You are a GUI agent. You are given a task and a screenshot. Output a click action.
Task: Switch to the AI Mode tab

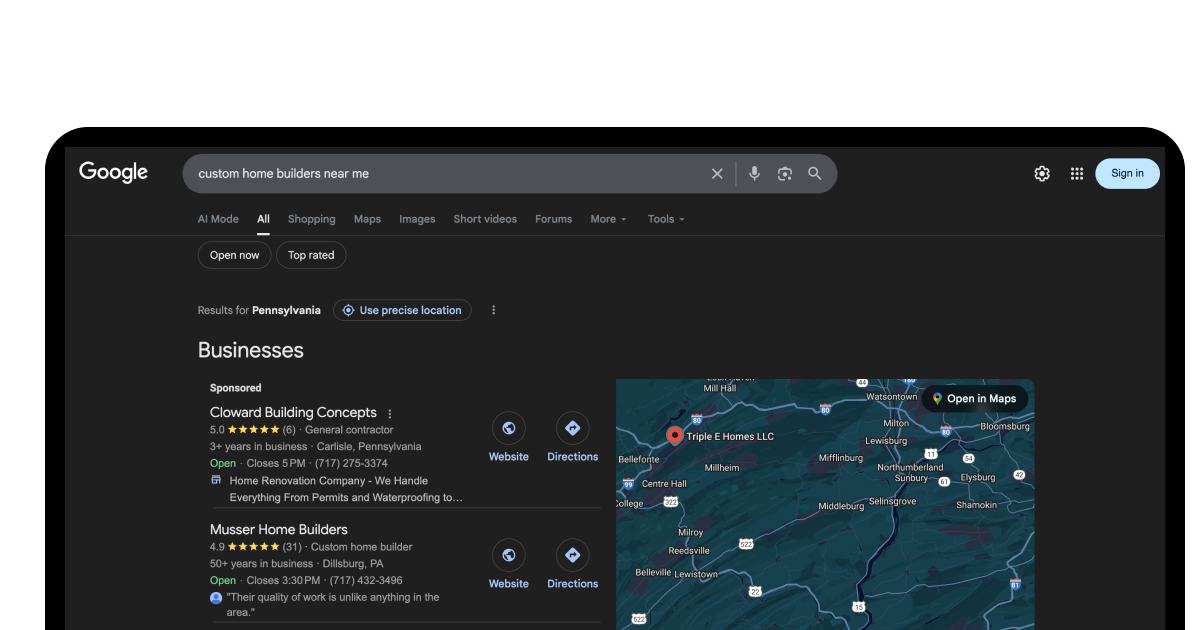pos(218,219)
